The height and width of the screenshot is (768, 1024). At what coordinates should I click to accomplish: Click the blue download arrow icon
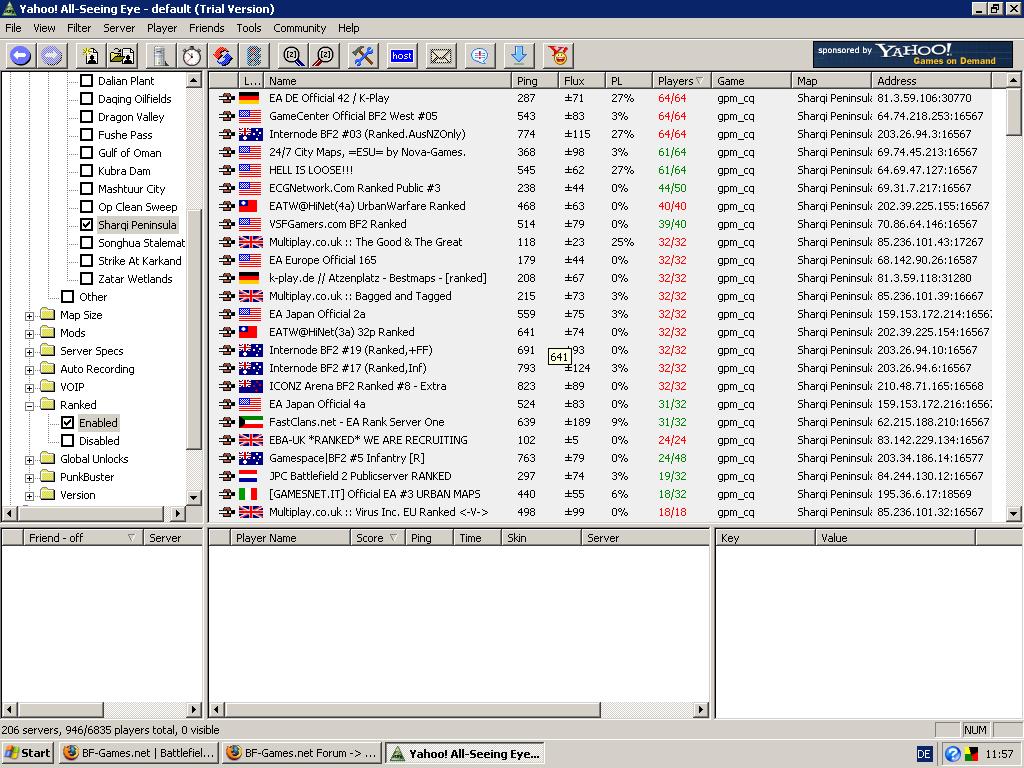coord(518,56)
